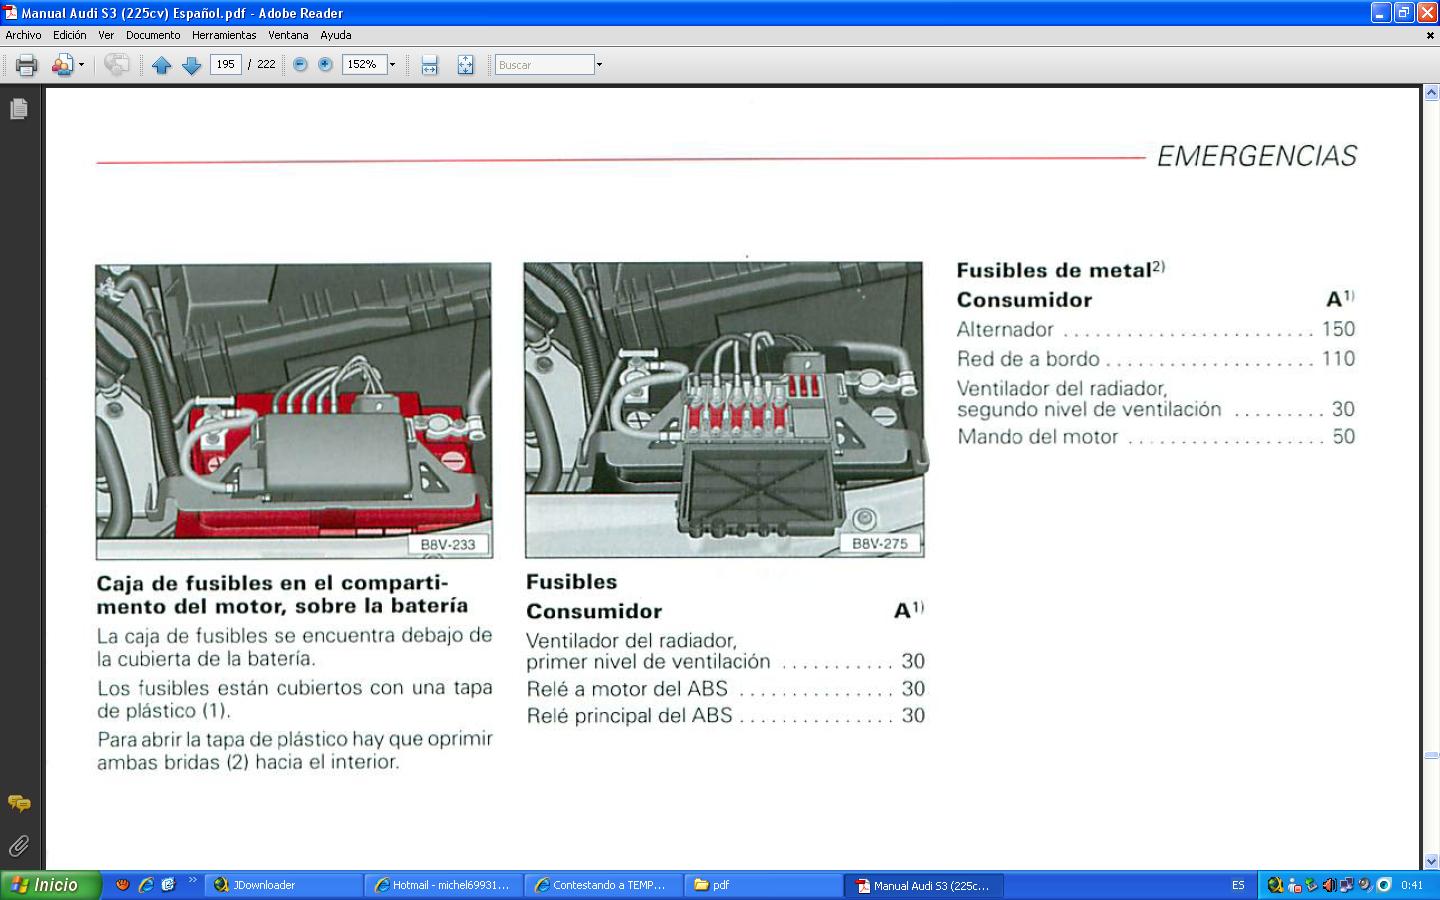Image resolution: width=1440 pixels, height=900 pixels.
Task: Click the total page count 222
Action: coord(266,64)
